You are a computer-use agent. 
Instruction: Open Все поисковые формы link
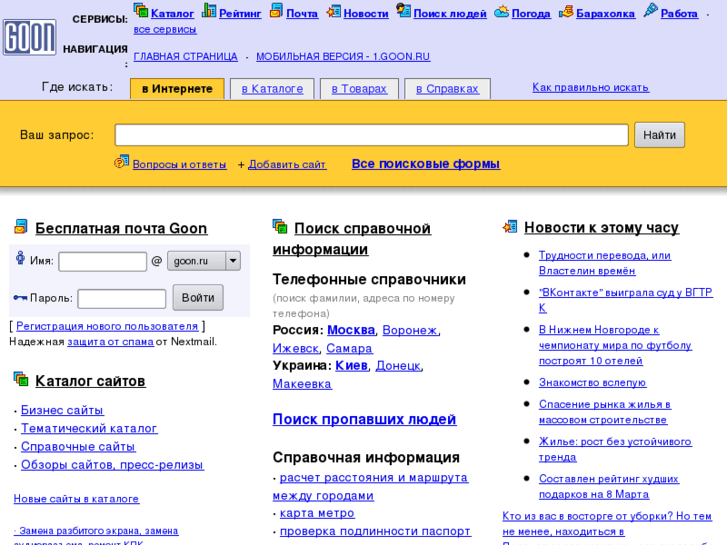click(x=426, y=164)
